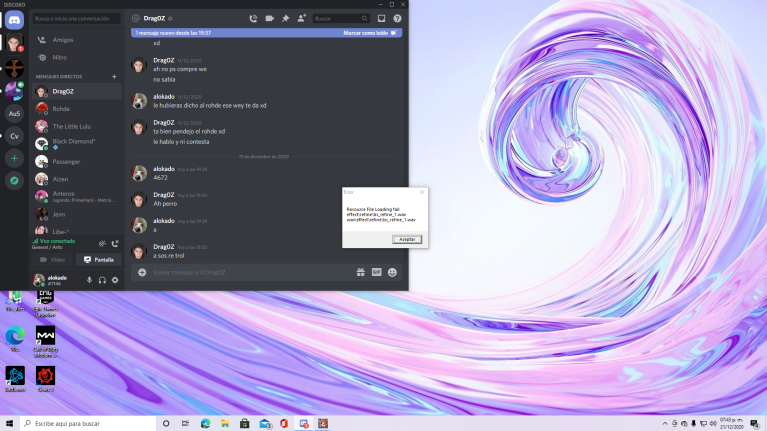
Task: Open Discord home from the logo icon
Action: coord(14,21)
